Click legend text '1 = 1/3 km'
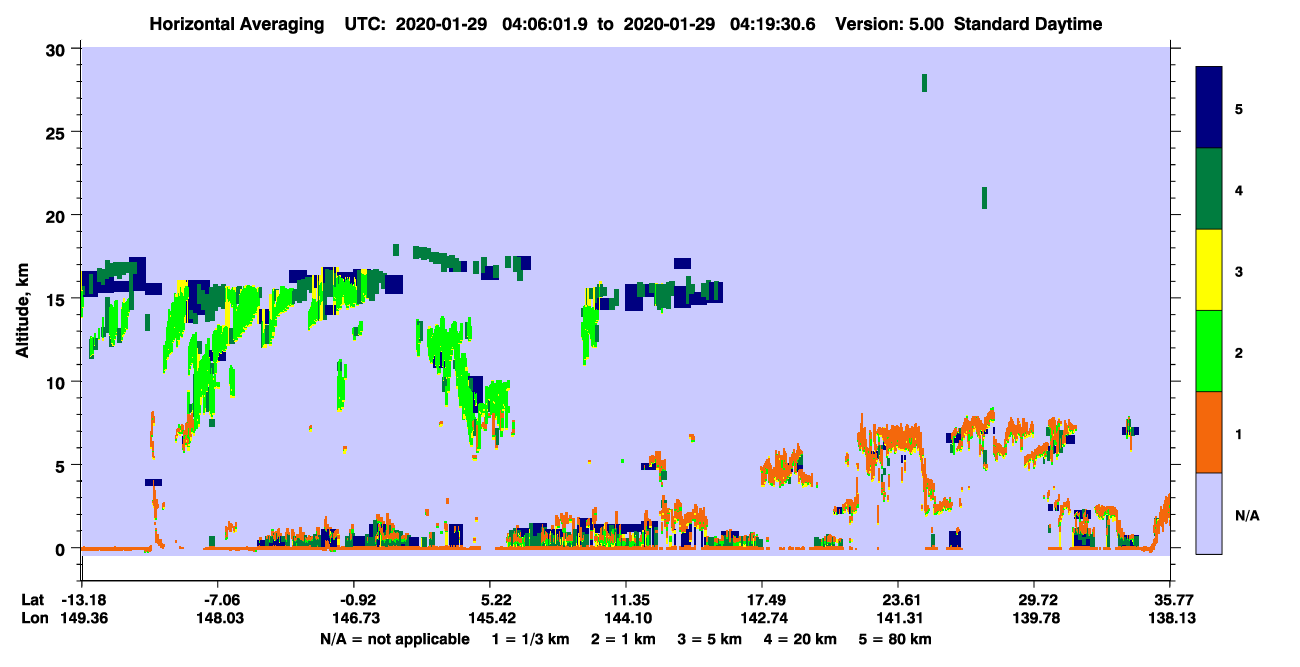Image resolution: width=1300 pixels, height=667 pixels. pyautogui.click(x=530, y=639)
